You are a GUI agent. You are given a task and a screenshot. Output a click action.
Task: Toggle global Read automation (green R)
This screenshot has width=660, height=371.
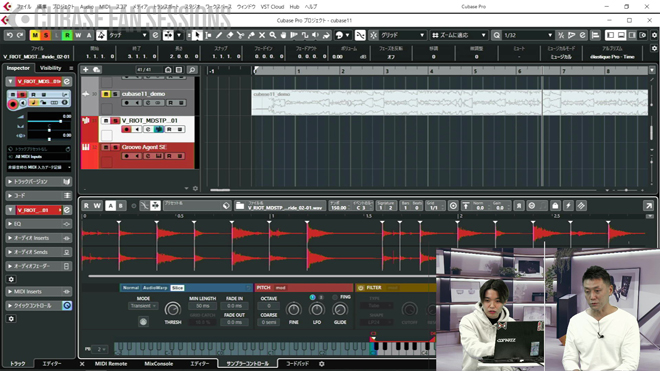pyautogui.click(x=67, y=35)
